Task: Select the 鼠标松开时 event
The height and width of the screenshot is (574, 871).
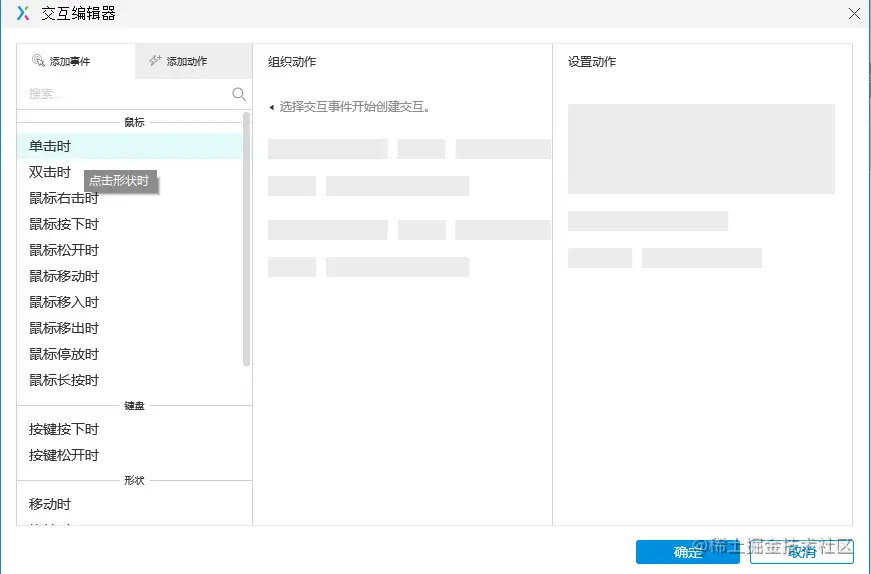Action: click(x=129, y=250)
